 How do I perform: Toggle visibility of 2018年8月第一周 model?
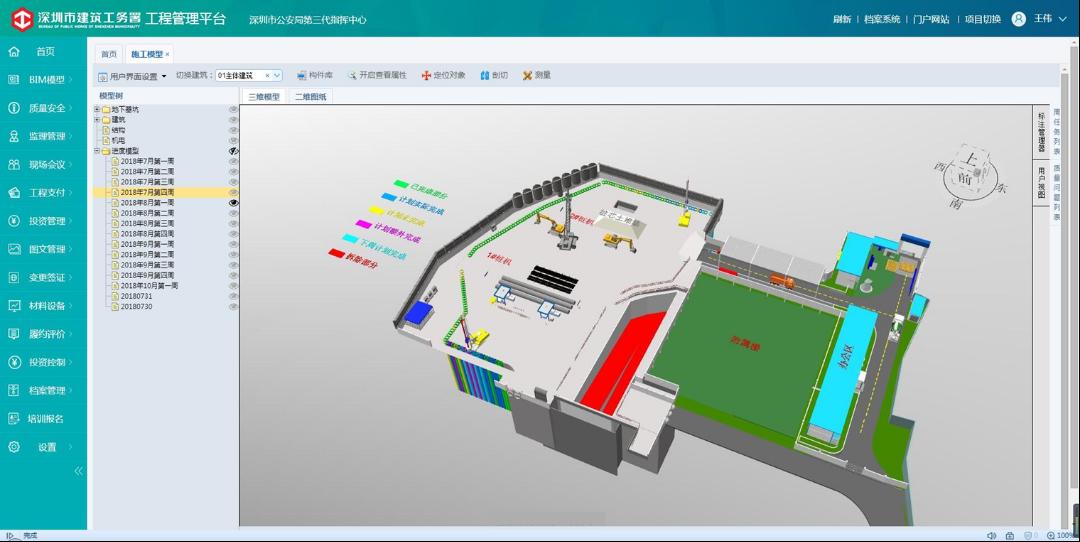(x=234, y=203)
